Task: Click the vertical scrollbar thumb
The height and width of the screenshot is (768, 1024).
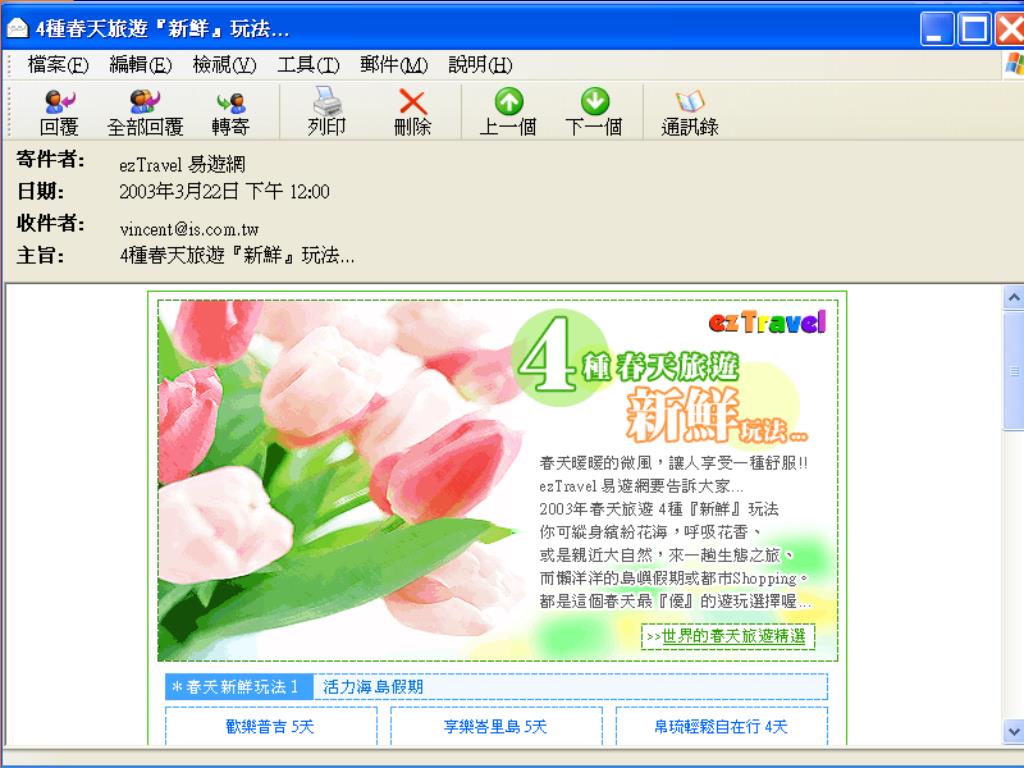Action: (x=1014, y=370)
